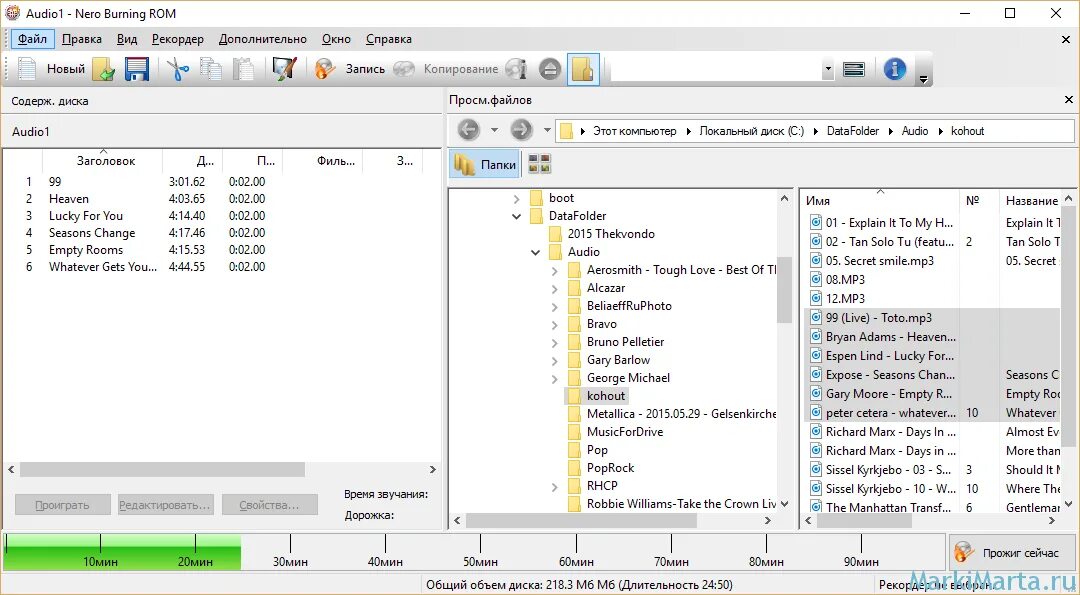The image size is (1080, 595).
Task: Click the Copy pages toolbar icon
Action: pyautogui.click(x=211, y=69)
